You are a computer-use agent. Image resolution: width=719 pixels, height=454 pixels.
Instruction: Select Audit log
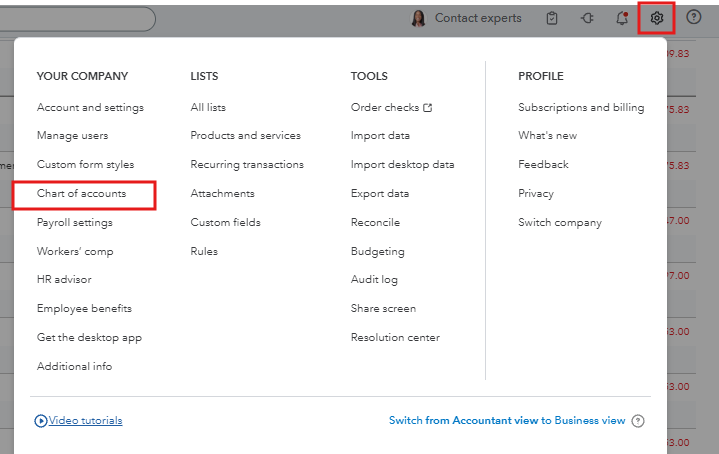[x=374, y=280]
